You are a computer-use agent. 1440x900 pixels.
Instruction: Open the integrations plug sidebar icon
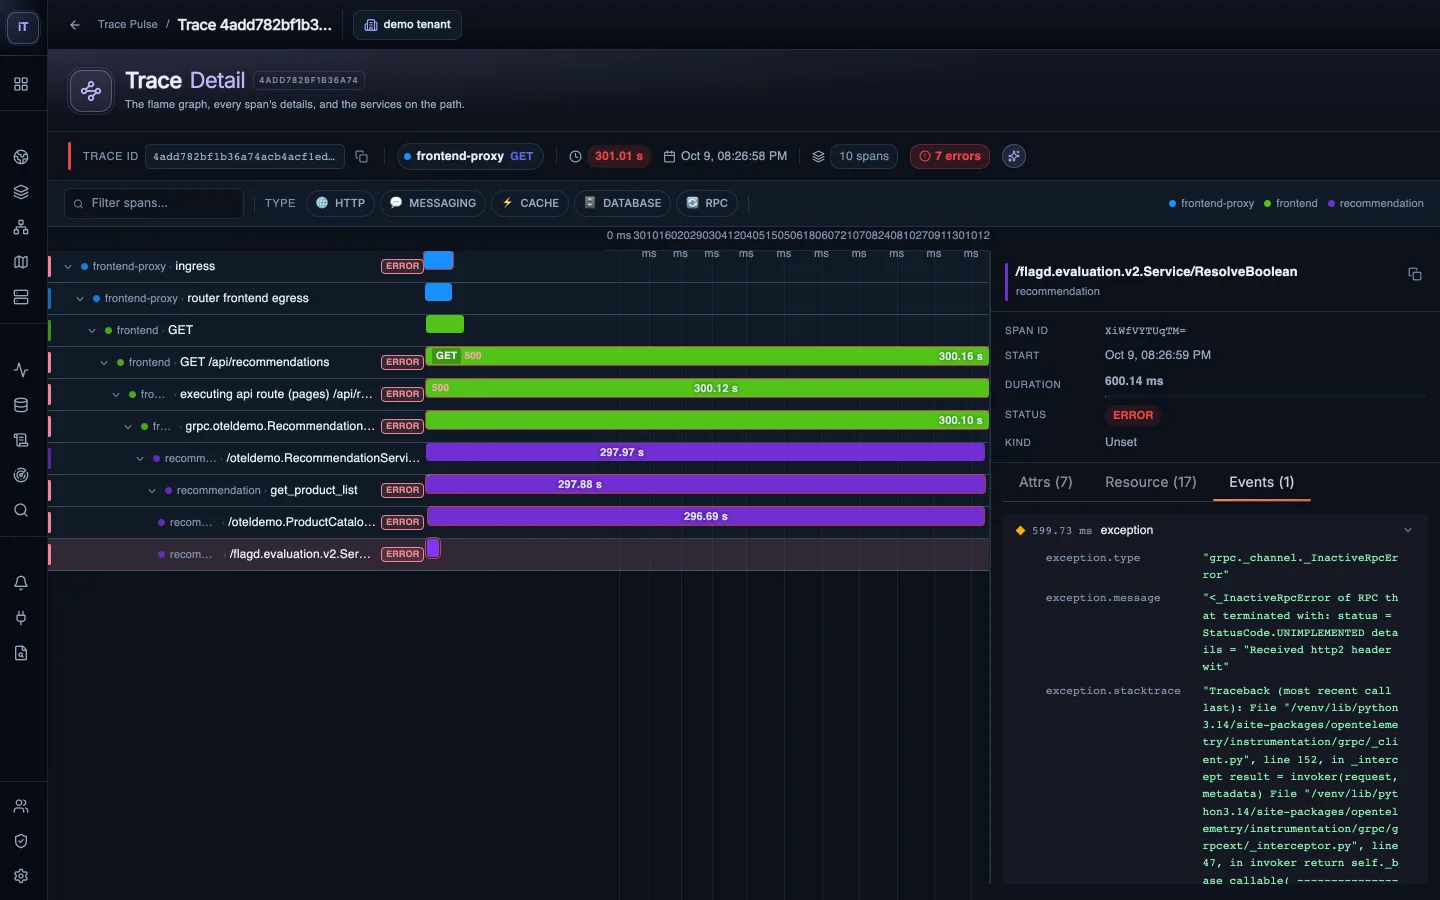21,618
